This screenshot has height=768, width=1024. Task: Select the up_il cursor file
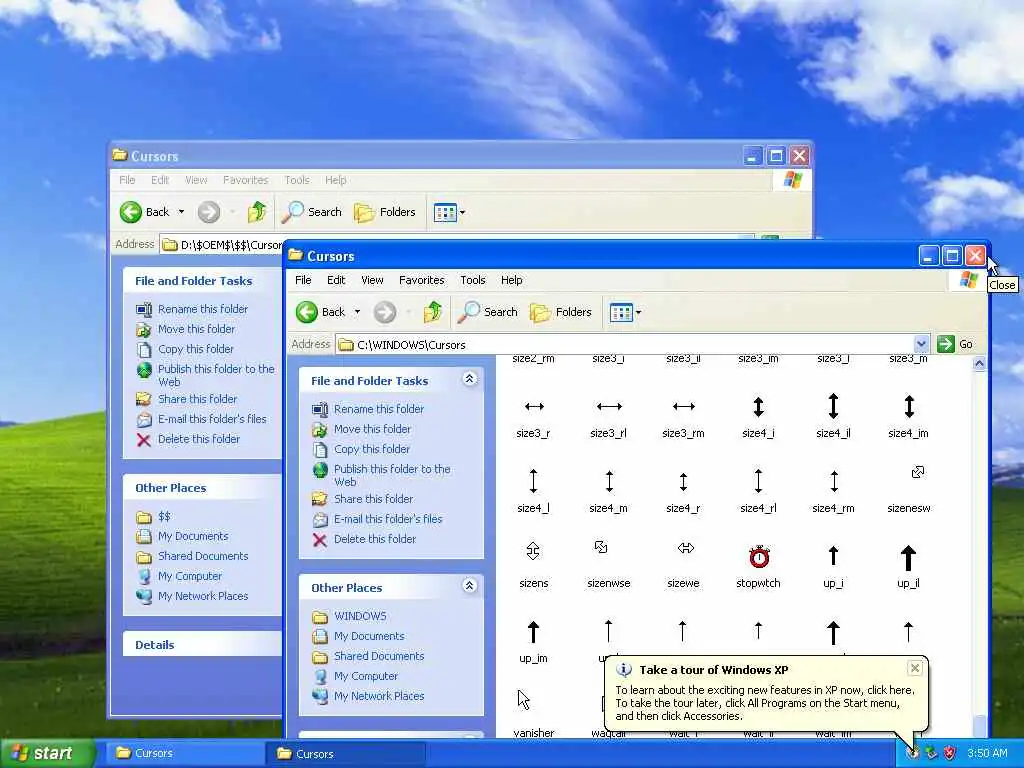pos(908,567)
